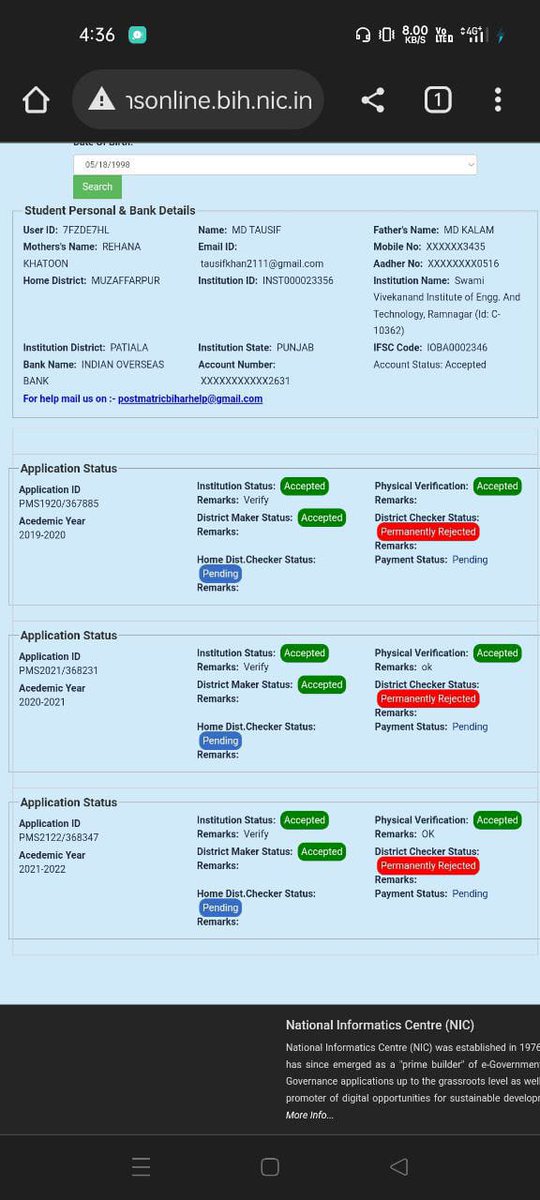Click Pending checker badge for 2020-2021 application

220,741
